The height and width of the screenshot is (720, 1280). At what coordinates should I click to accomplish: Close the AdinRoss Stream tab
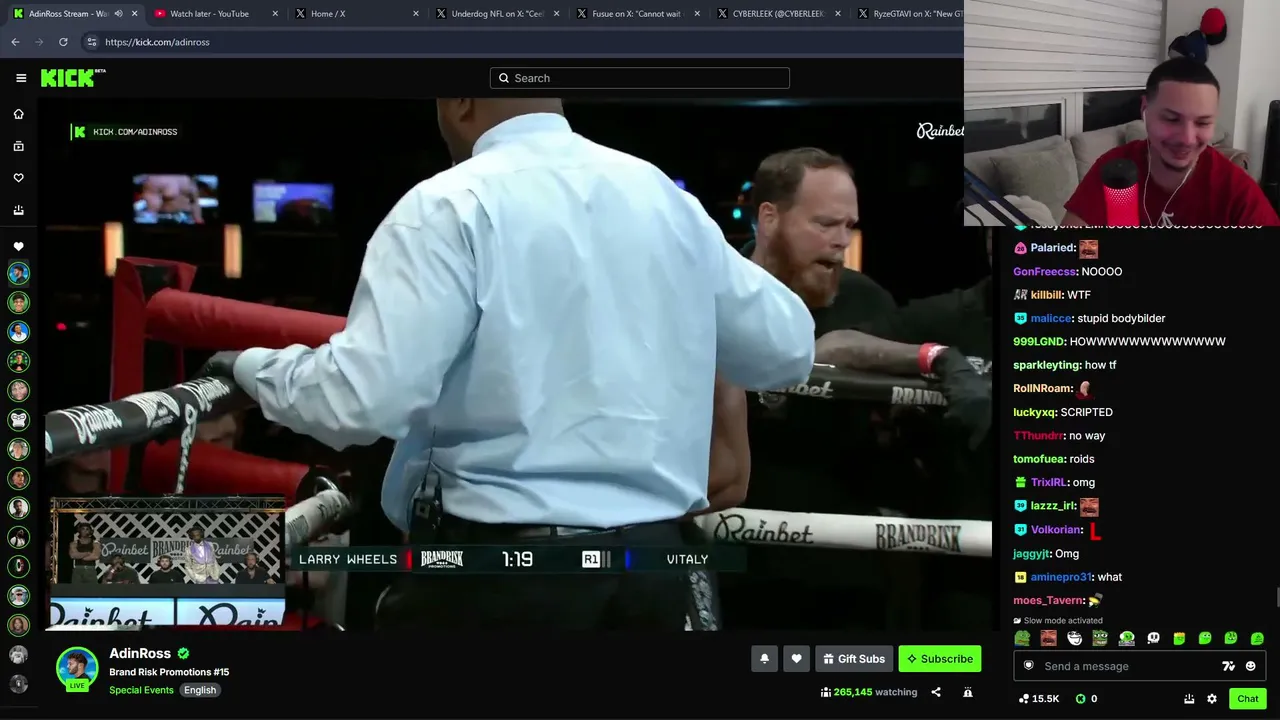134,14
